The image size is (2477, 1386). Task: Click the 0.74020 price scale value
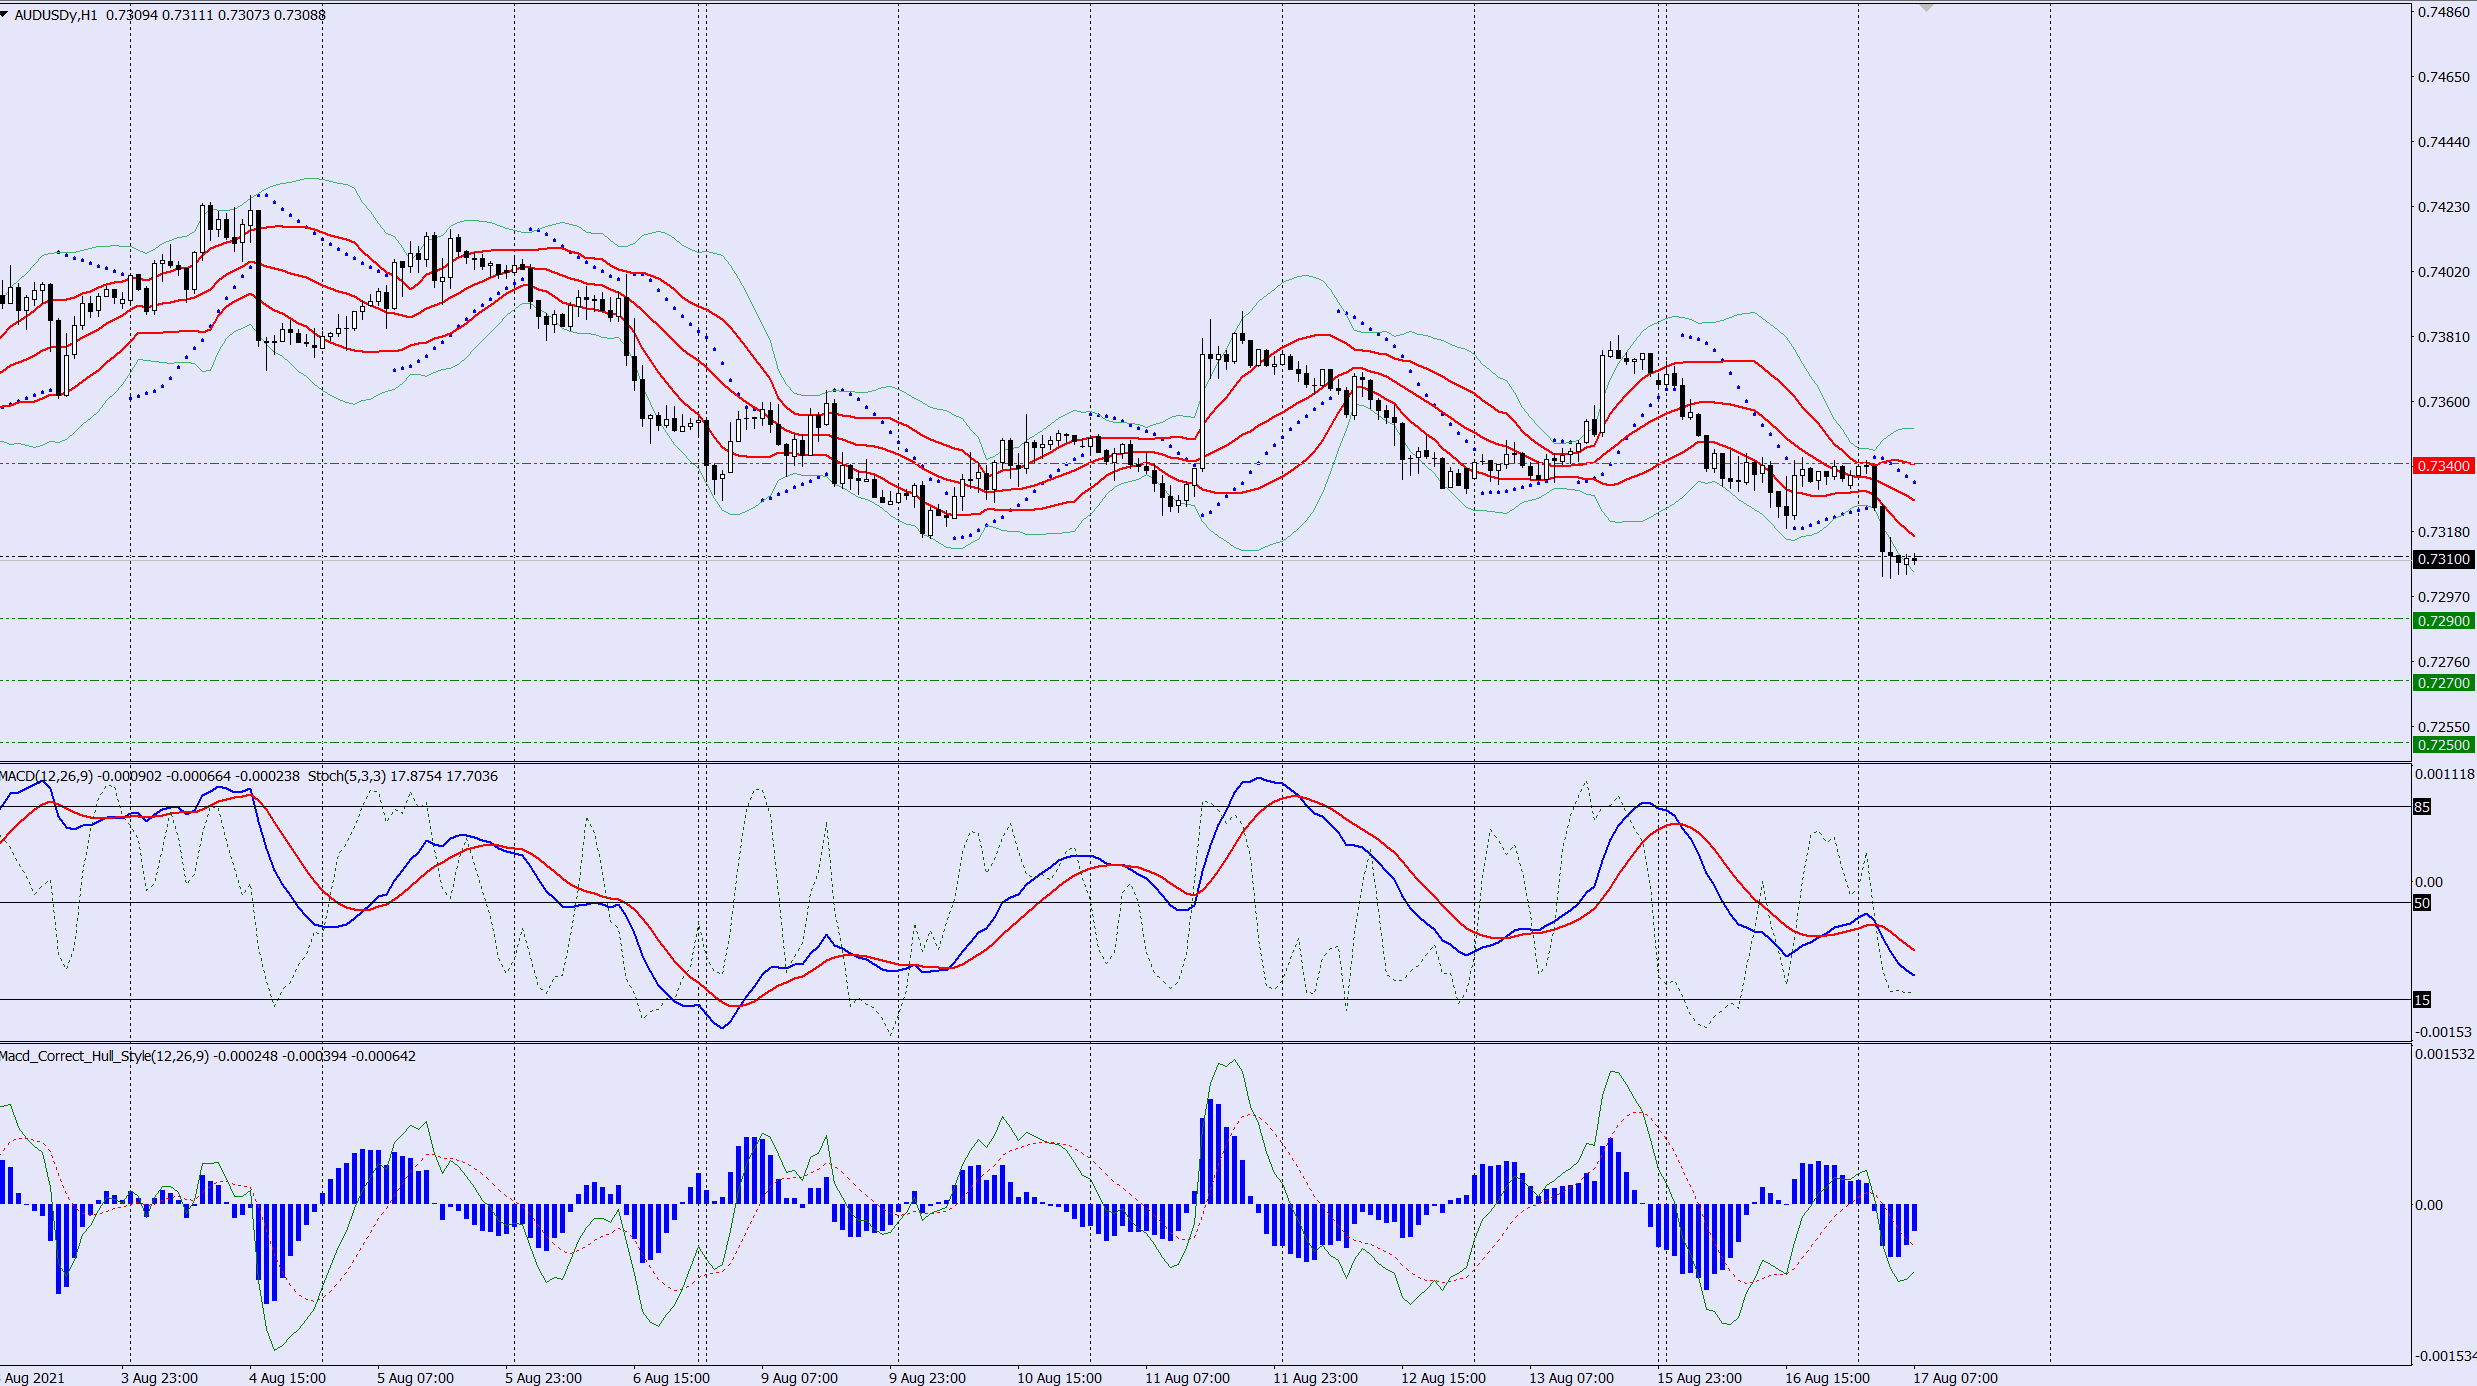(x=2444, y=272)
